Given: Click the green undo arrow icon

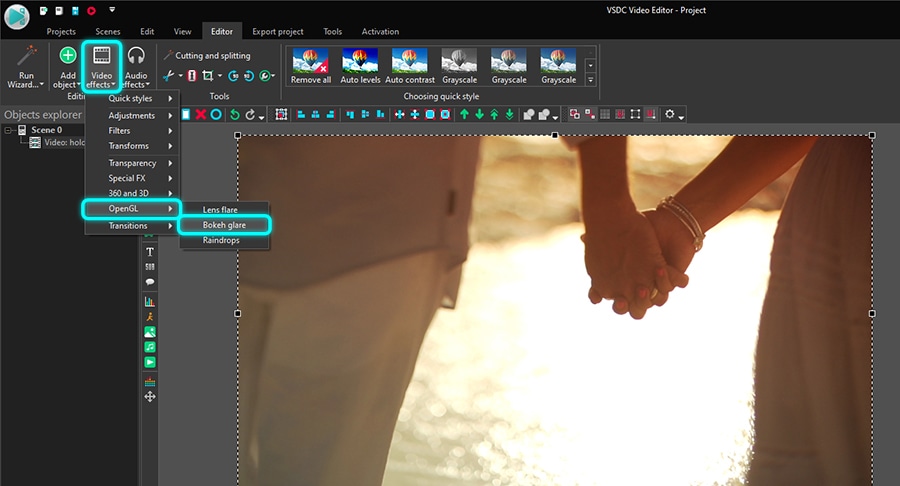Looking at the screenshot, I should [x=234, y=115].
